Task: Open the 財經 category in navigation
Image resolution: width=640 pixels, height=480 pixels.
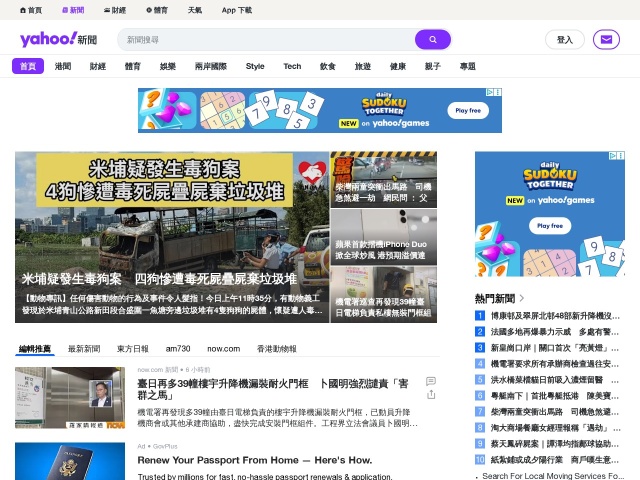Action: pyautogui.click(x=98, y=66)
